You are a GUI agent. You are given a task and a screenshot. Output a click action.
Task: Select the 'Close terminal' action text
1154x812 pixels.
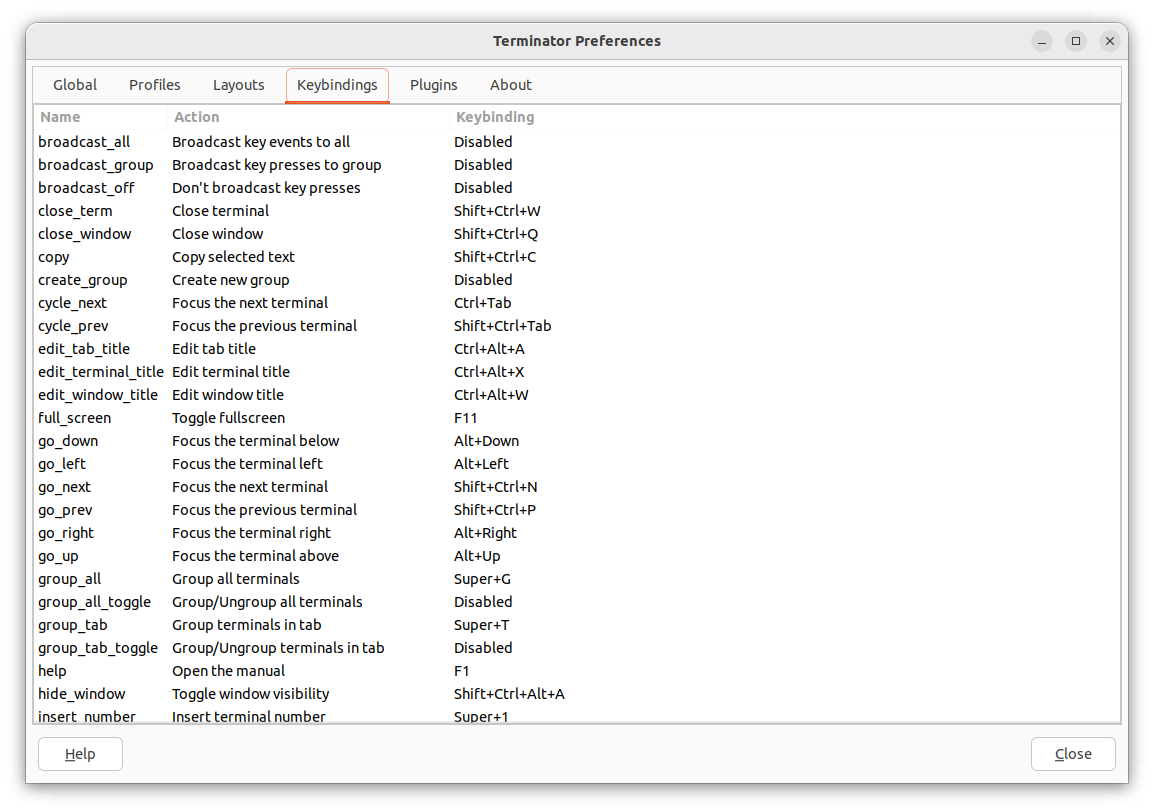(221, 211)
